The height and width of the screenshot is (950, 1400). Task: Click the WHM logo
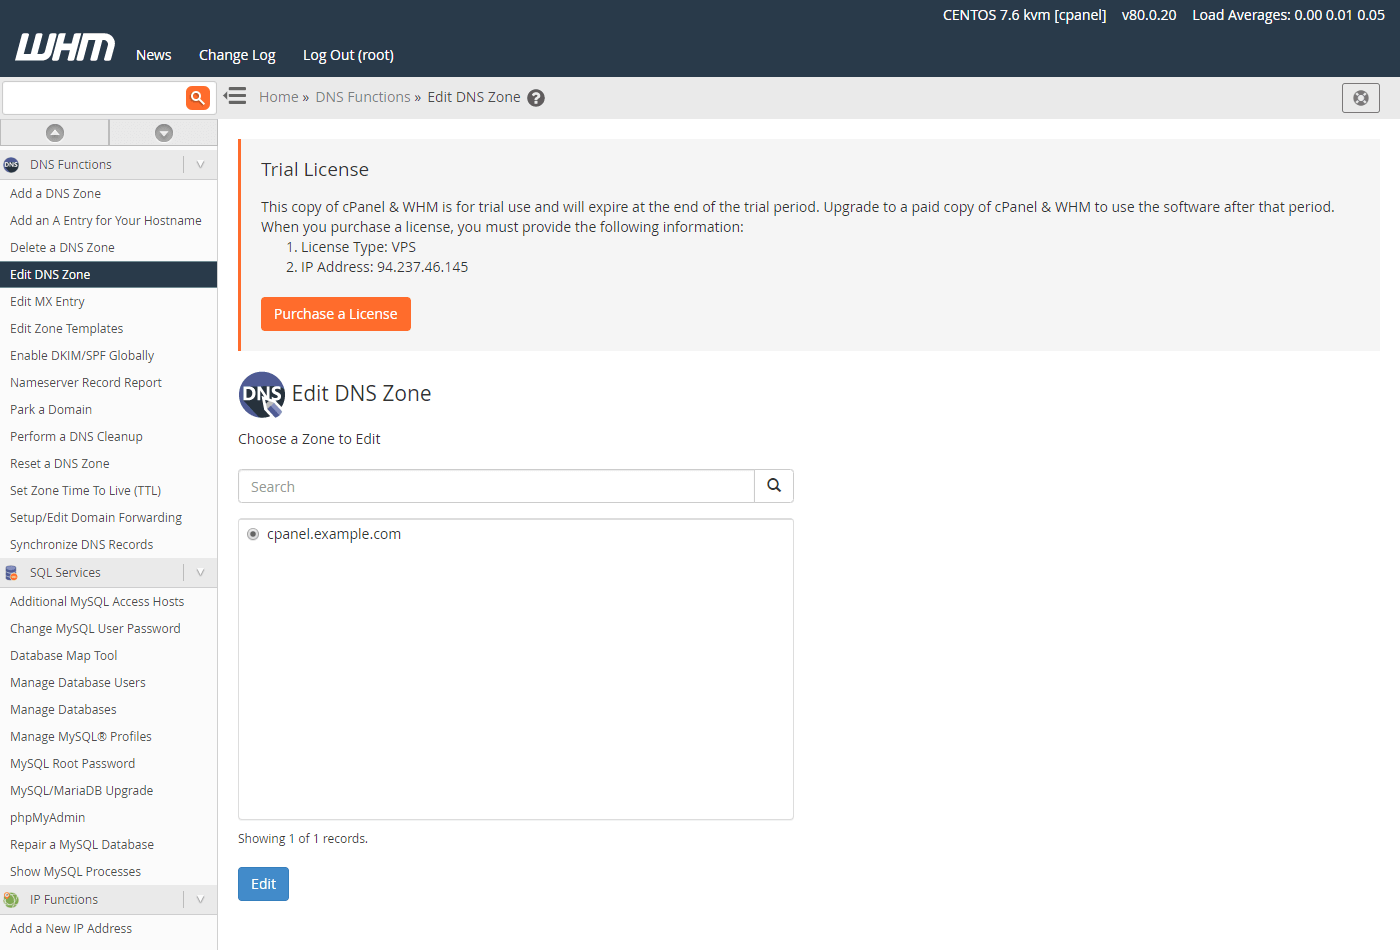pyautogui.click(x=65, y=47)
